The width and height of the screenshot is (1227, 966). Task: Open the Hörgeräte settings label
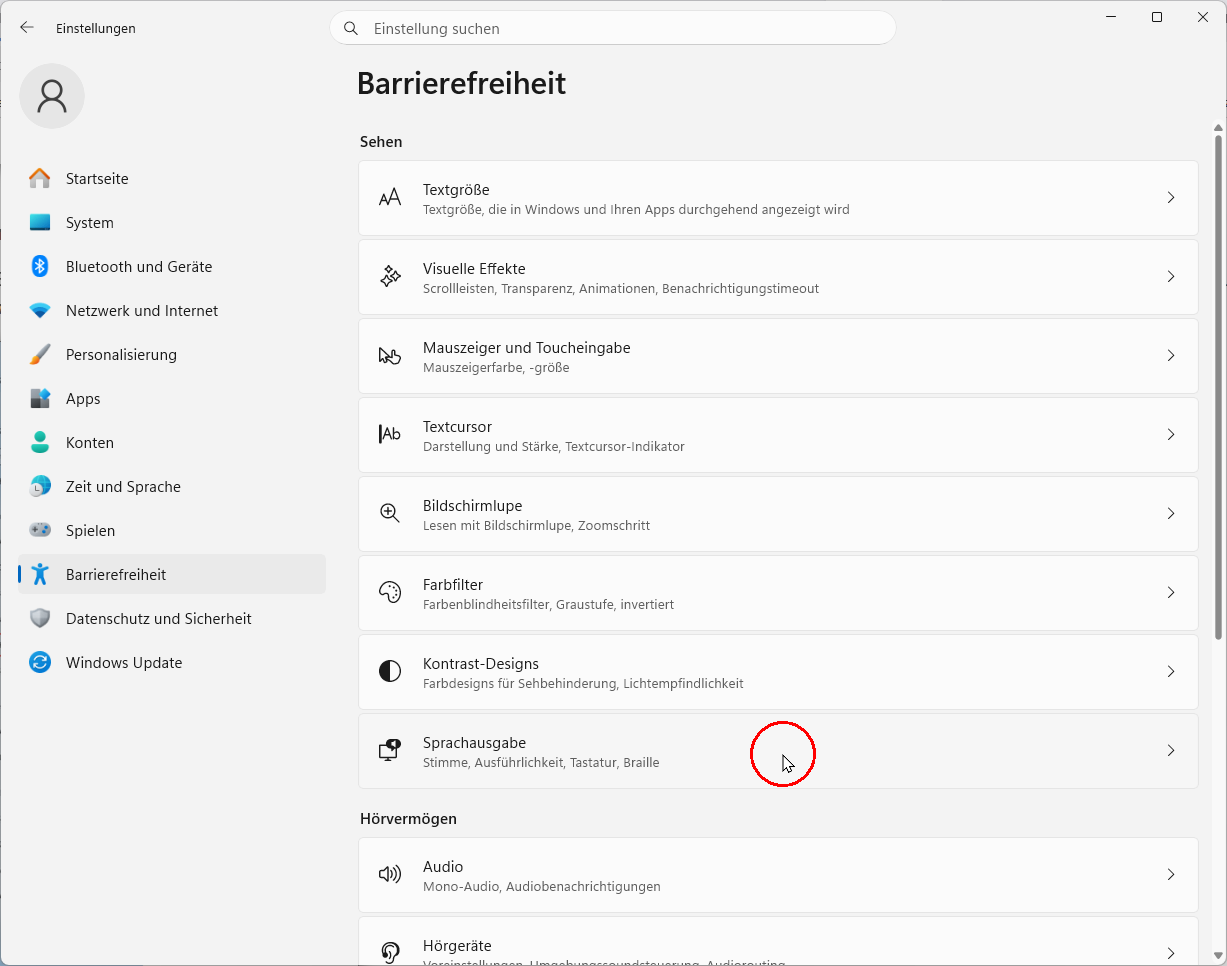pos(457,946)
